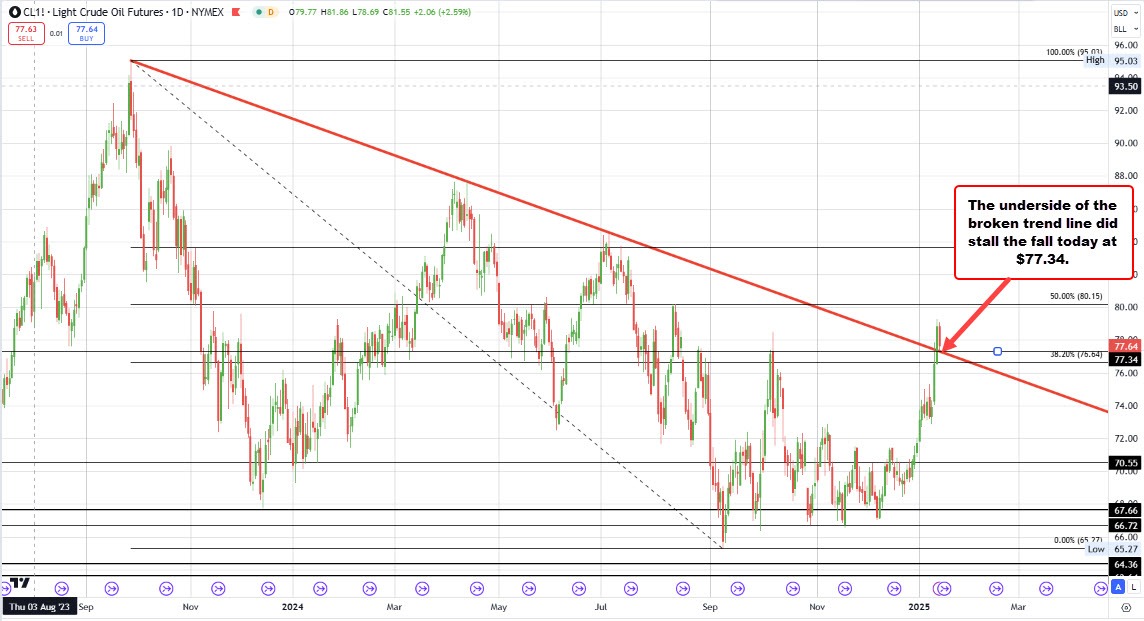The height and width of the screenshot is (621, 1144).
Task: Click the rollover icon just before second Nov label
Action: [x=793, y=588]
